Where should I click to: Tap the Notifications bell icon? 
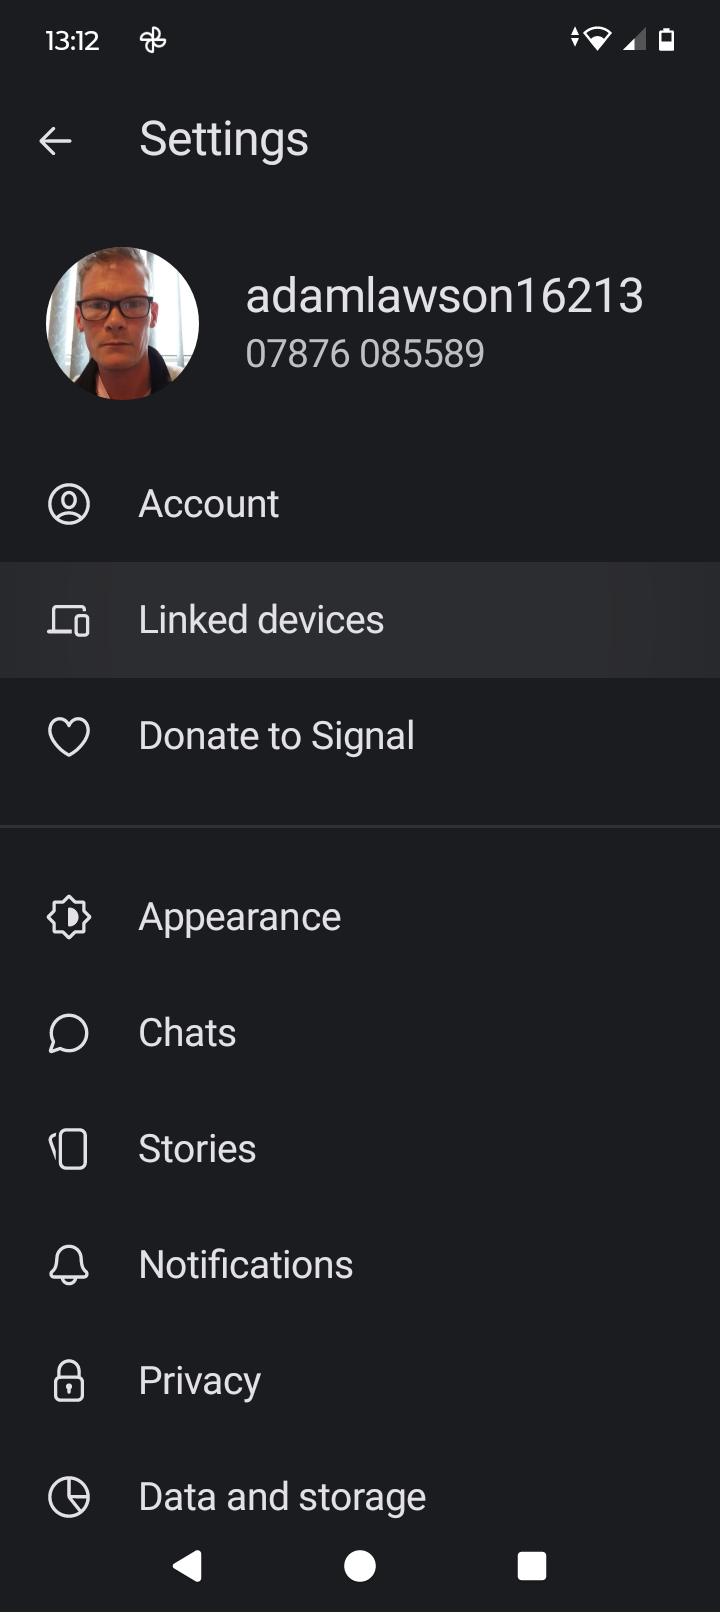(69, 1265)
